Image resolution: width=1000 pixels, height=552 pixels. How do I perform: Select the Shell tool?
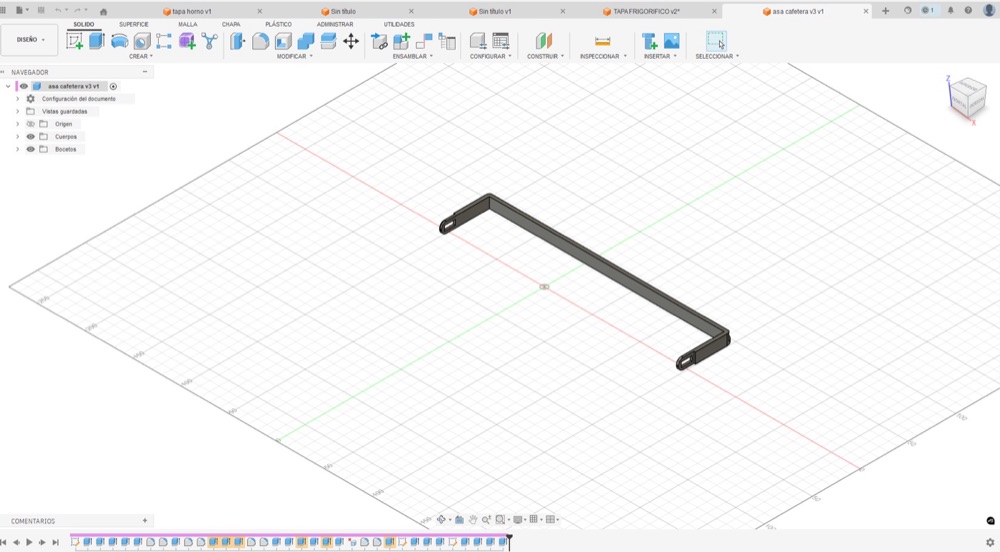click(x=283, y=41)
